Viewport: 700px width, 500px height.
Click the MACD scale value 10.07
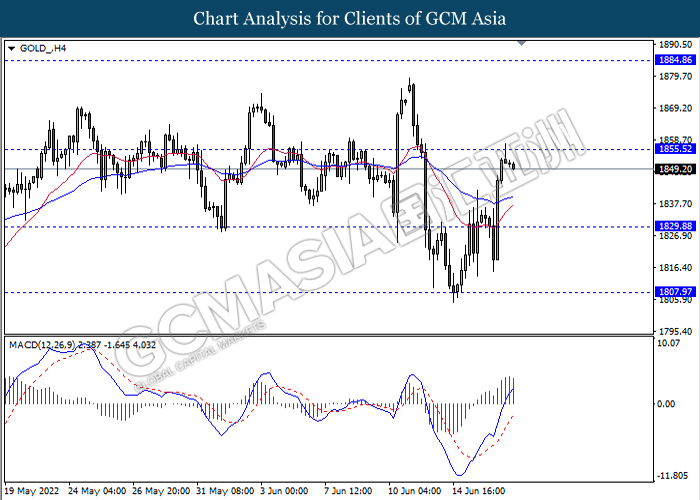[669, 343]
